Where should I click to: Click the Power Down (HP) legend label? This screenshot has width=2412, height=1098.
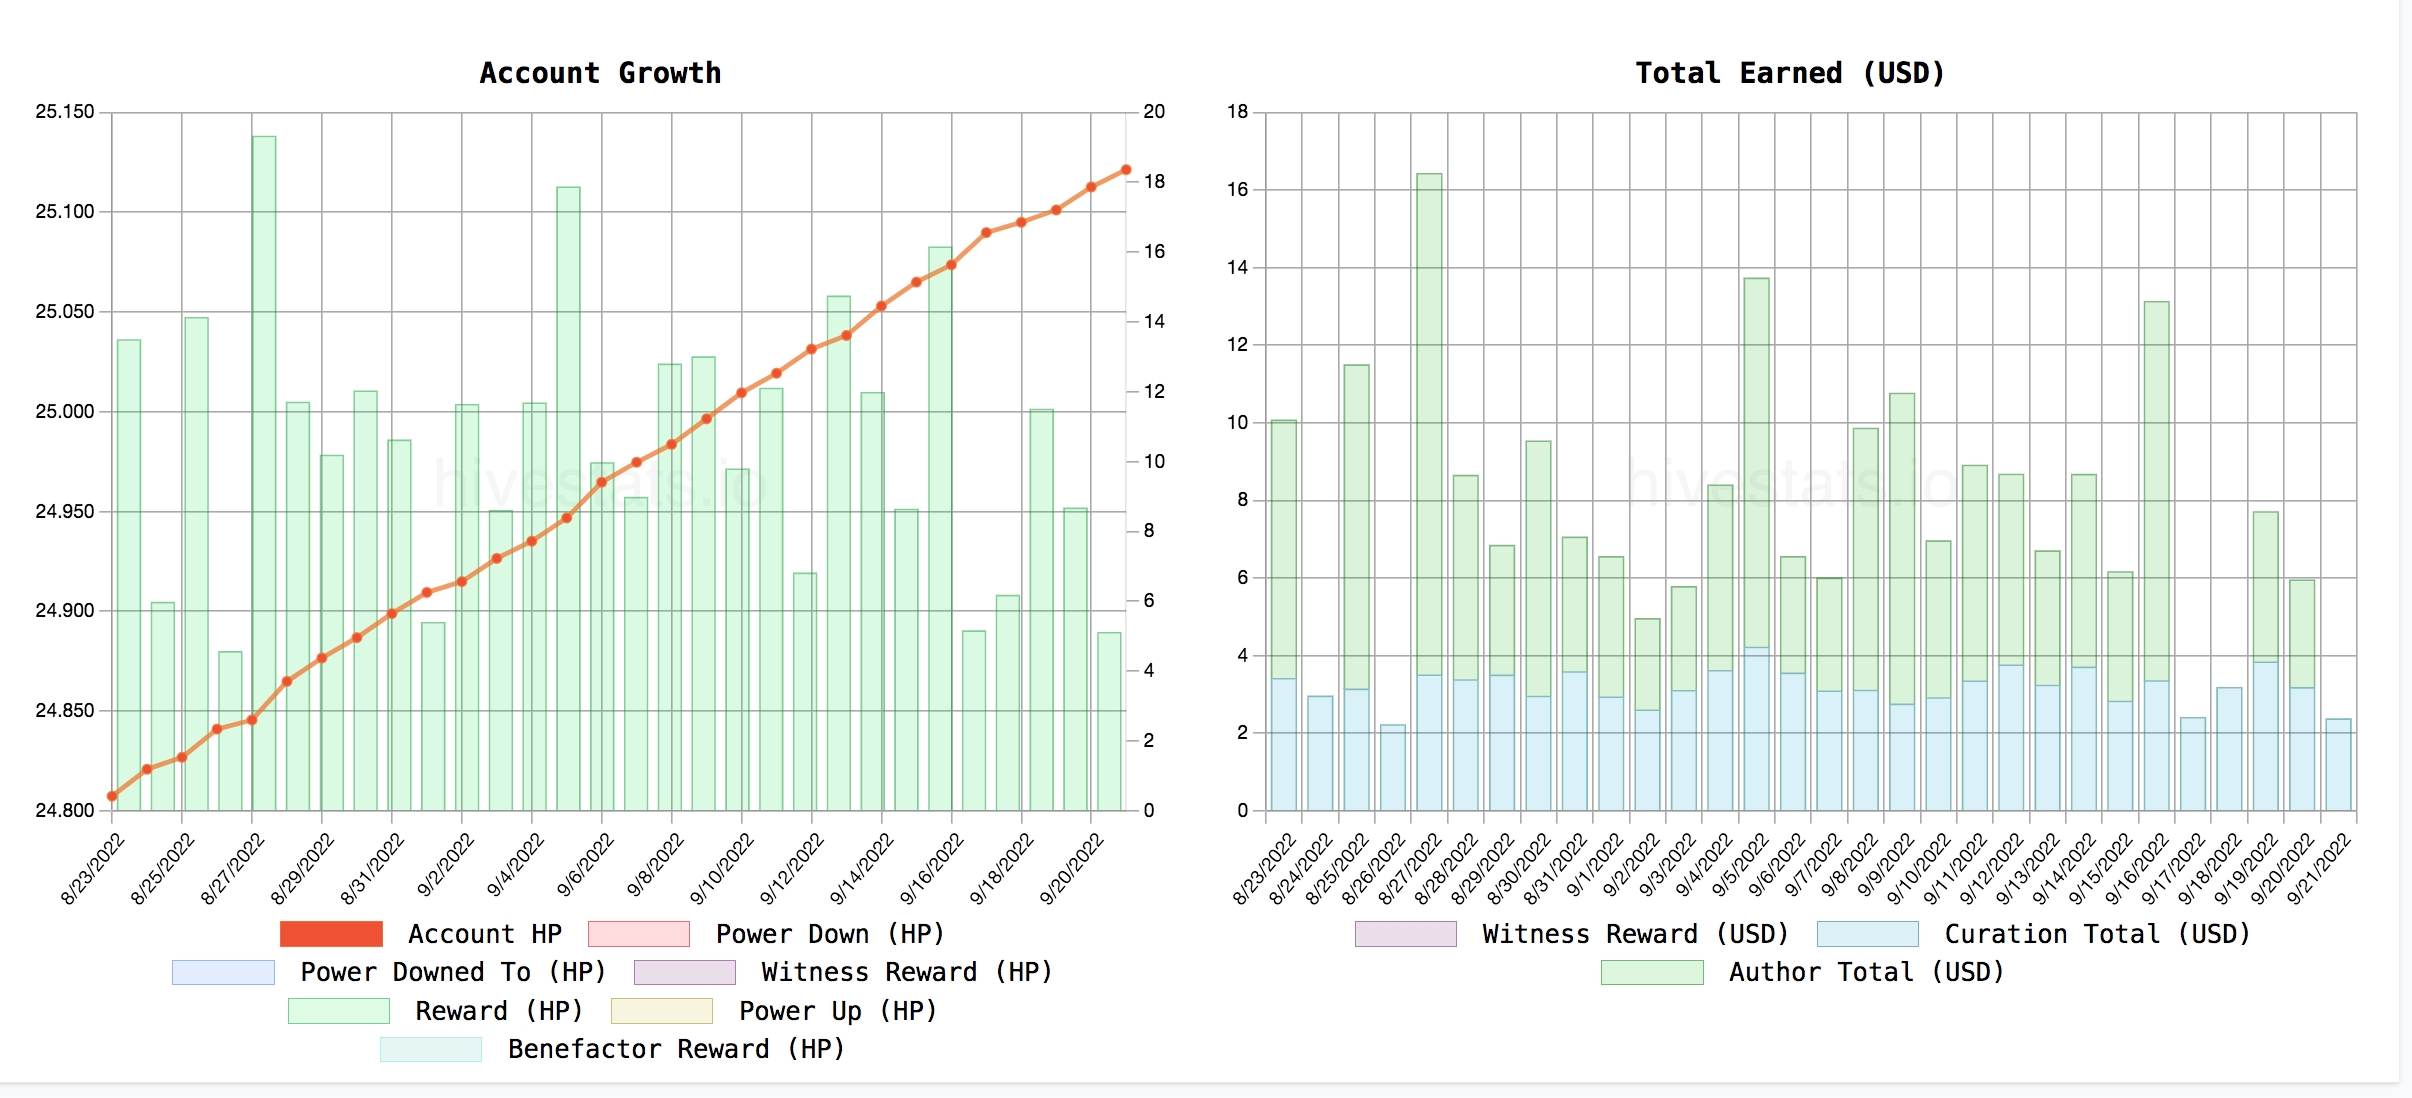[x=830, y=934]
